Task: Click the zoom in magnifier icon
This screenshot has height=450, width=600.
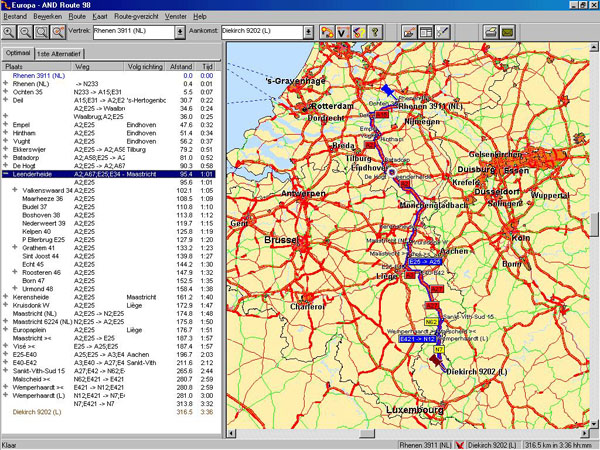Action: tap(11, 33)
